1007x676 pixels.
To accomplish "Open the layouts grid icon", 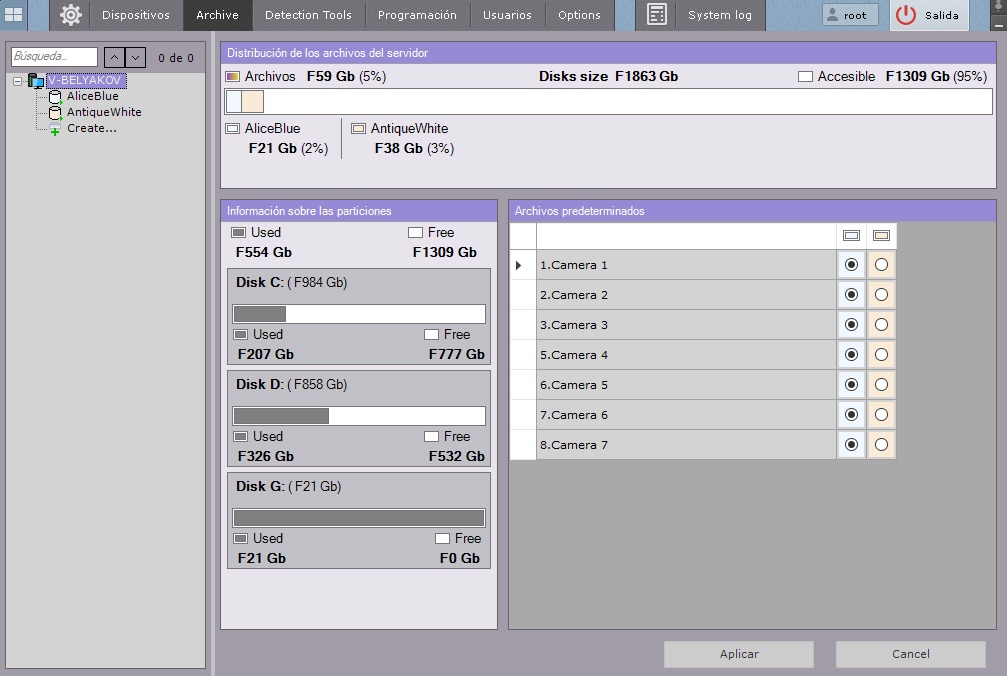I will [14, 15].
